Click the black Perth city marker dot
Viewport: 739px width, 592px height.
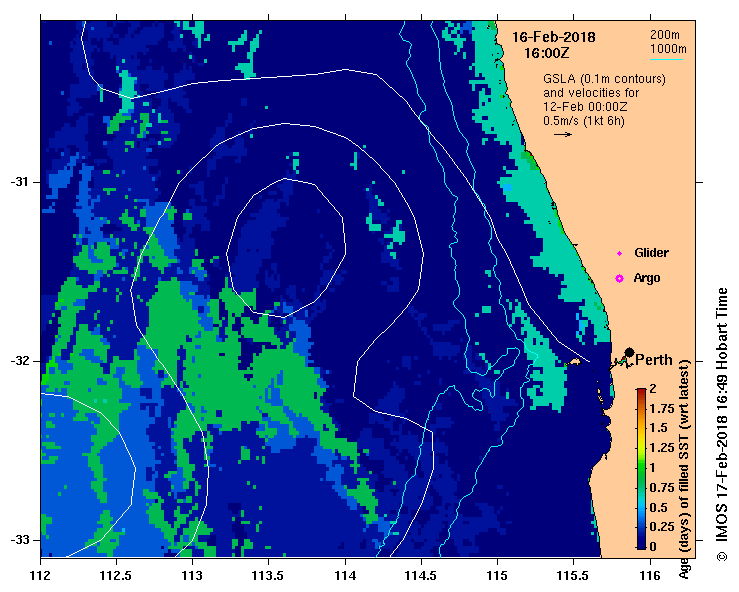tap(629, 352)
